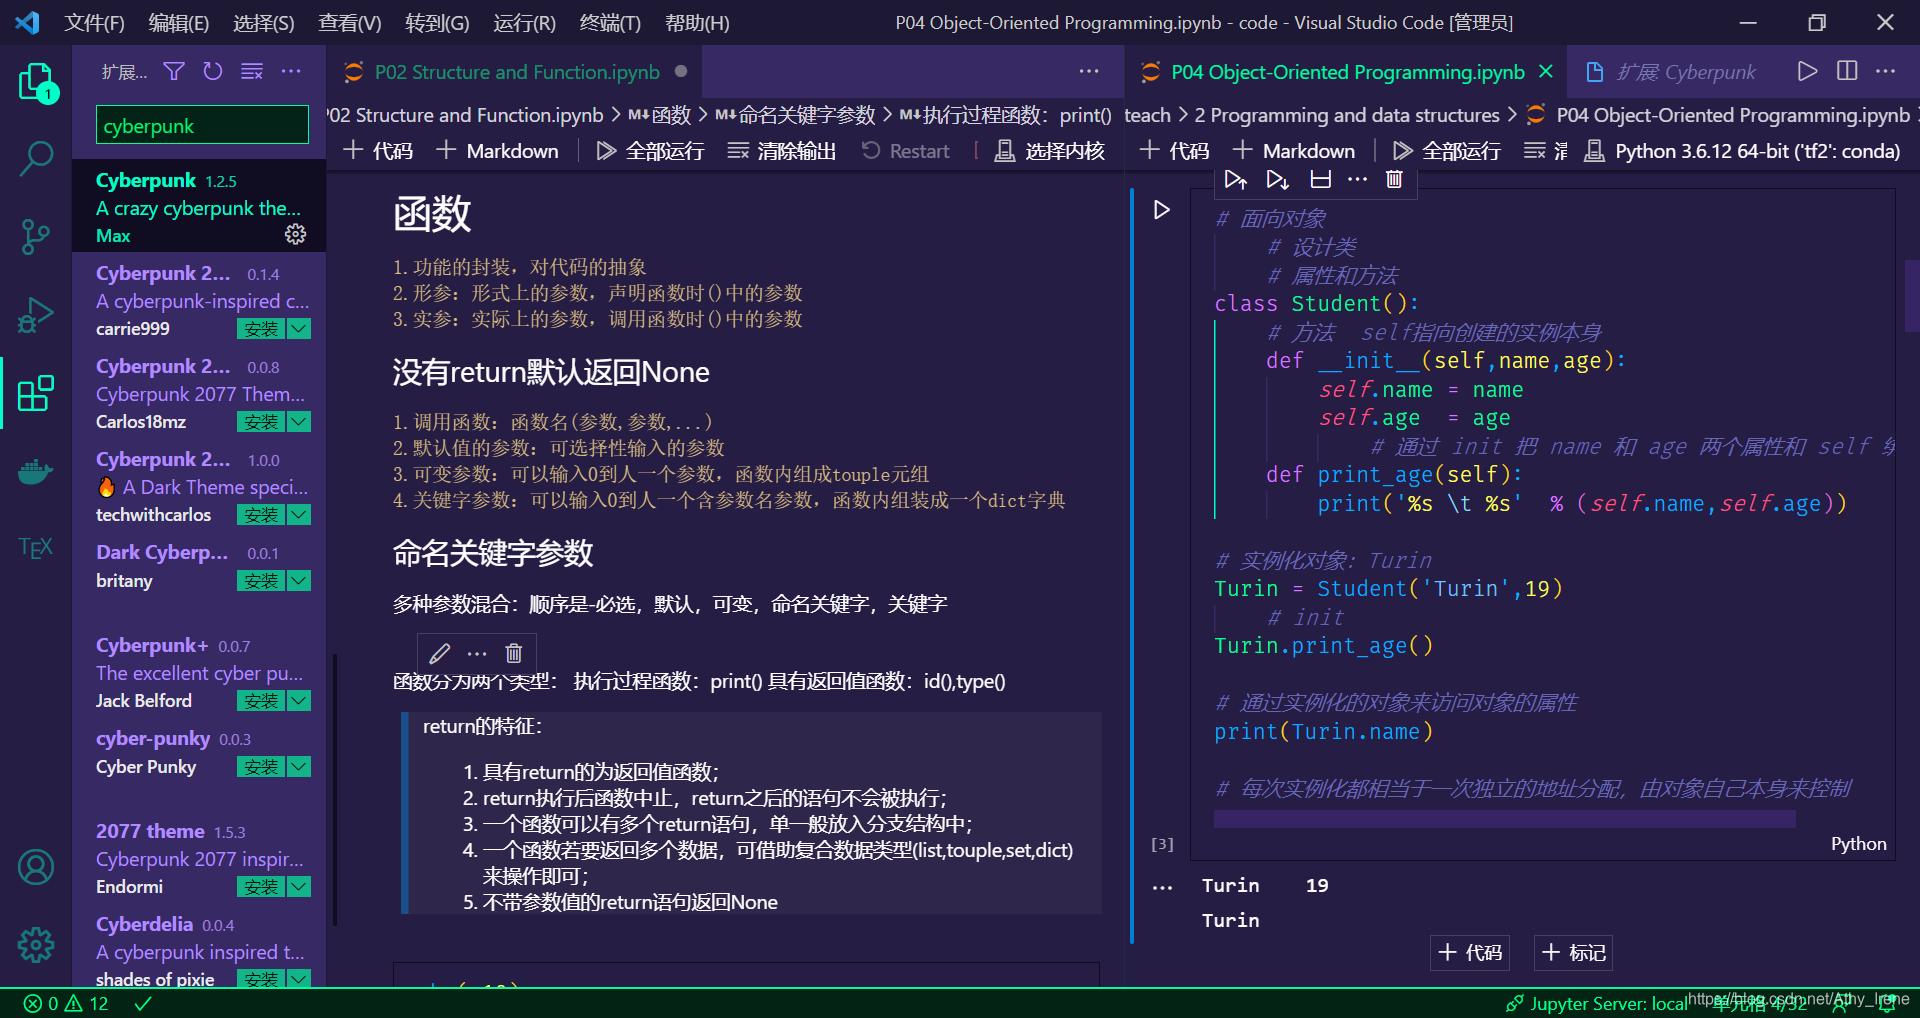Expand the dropdown beside carrie999's 安装 button
The height and width of the screenshot is (1018, 1920).
point(299,328)
